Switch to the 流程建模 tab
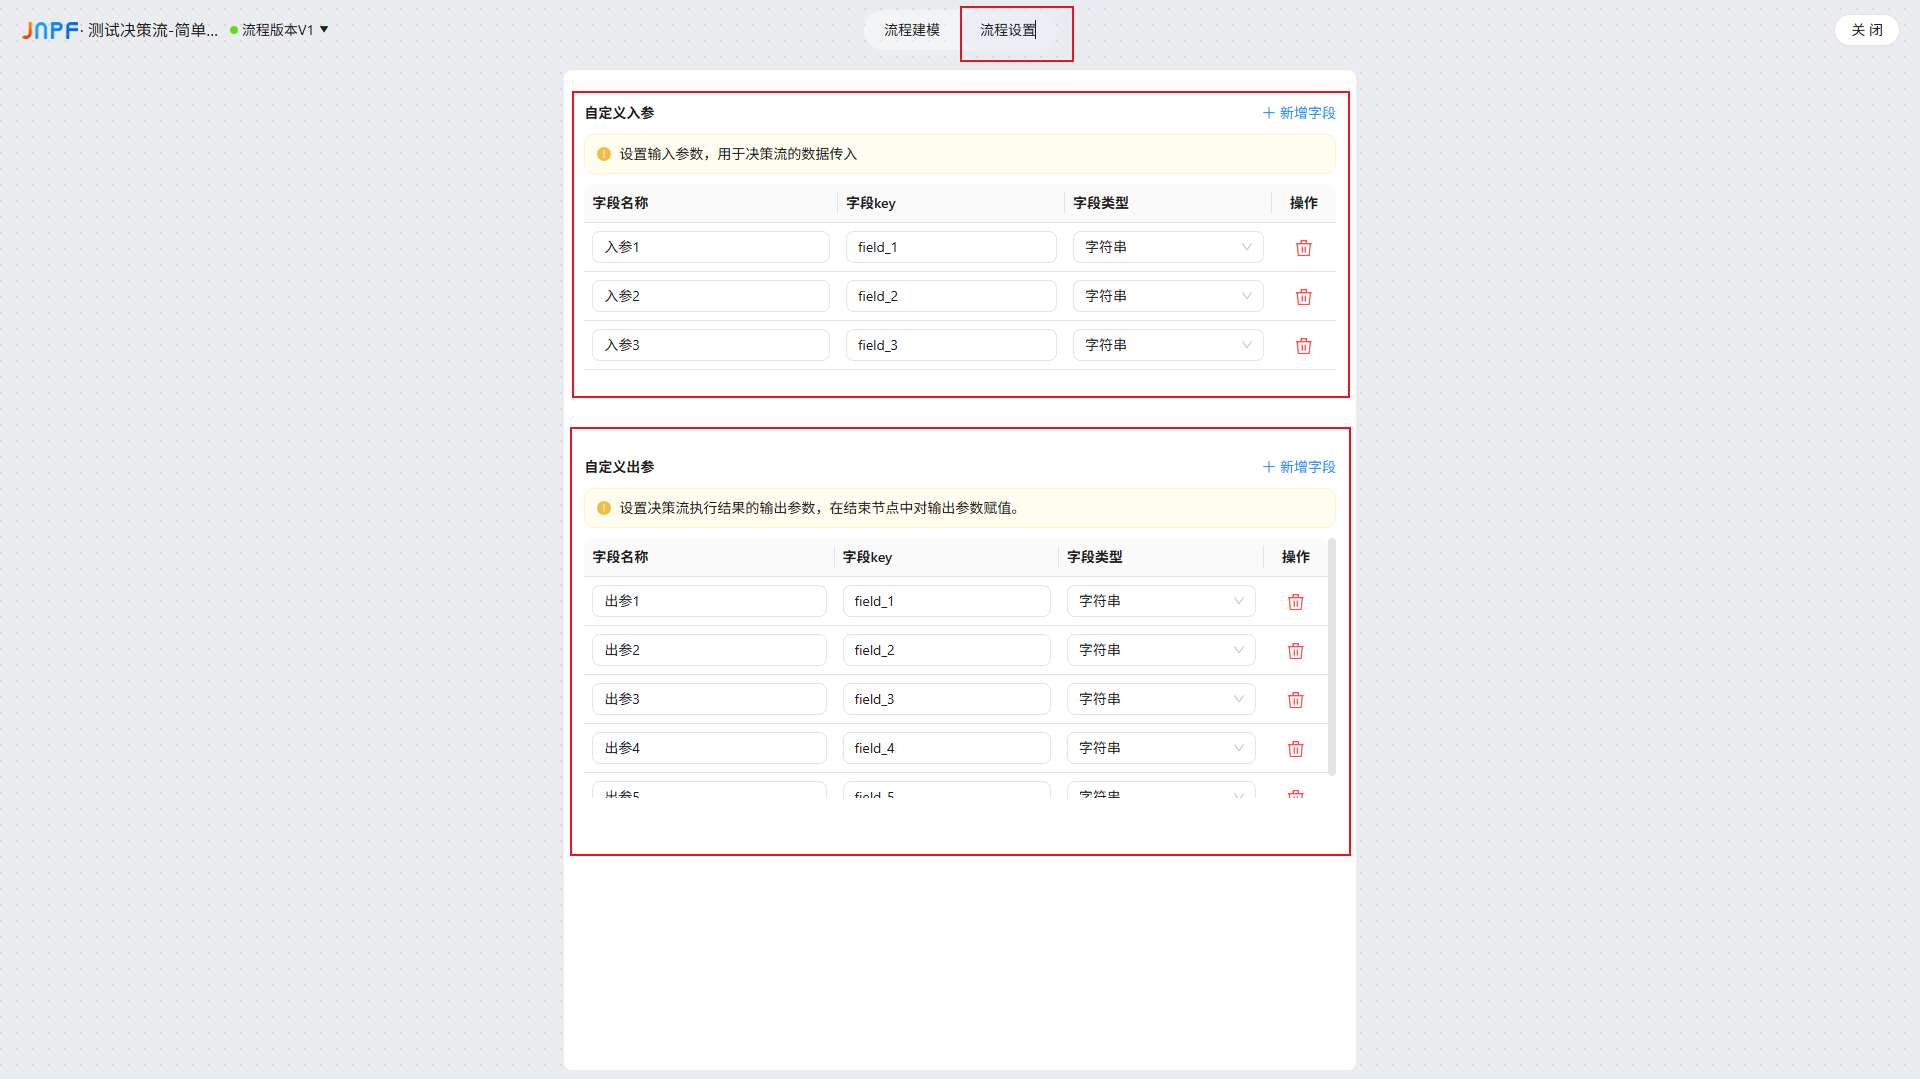This screenshot has height=1079, width=1920. point(911,30)
